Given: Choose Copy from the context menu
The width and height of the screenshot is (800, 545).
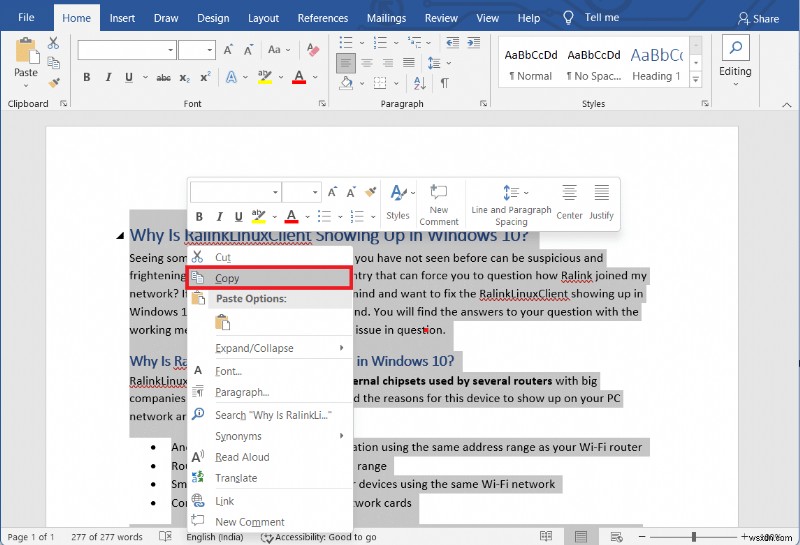Looking at the screenshot, I should (x=269, y=278).
